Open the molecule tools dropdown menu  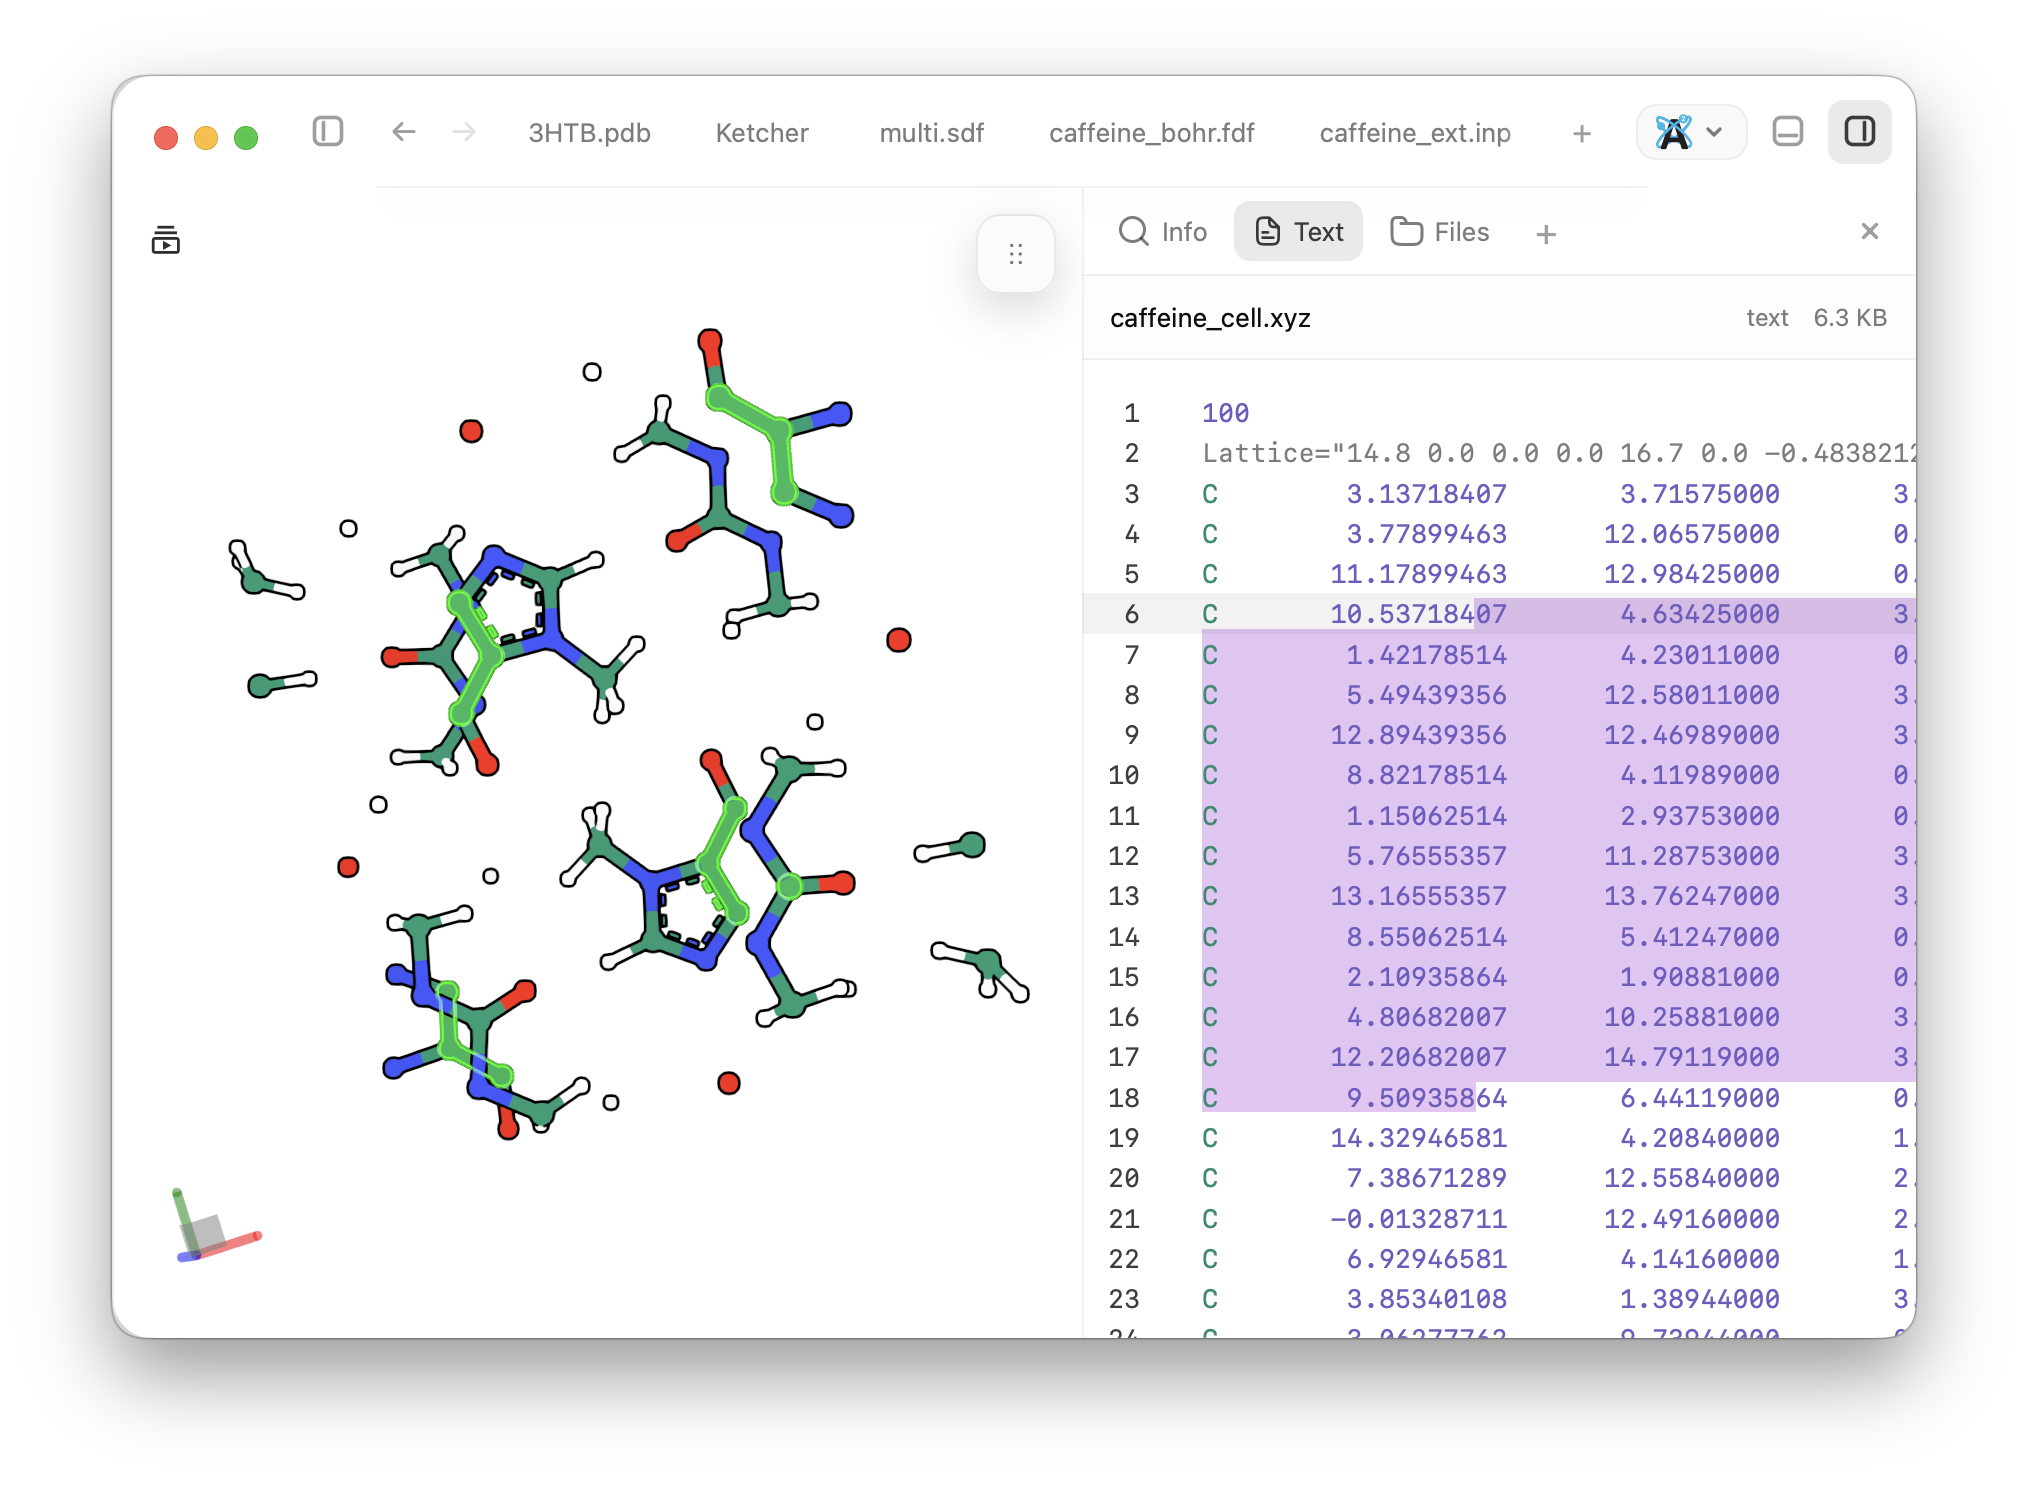[x=1690, y=132]
